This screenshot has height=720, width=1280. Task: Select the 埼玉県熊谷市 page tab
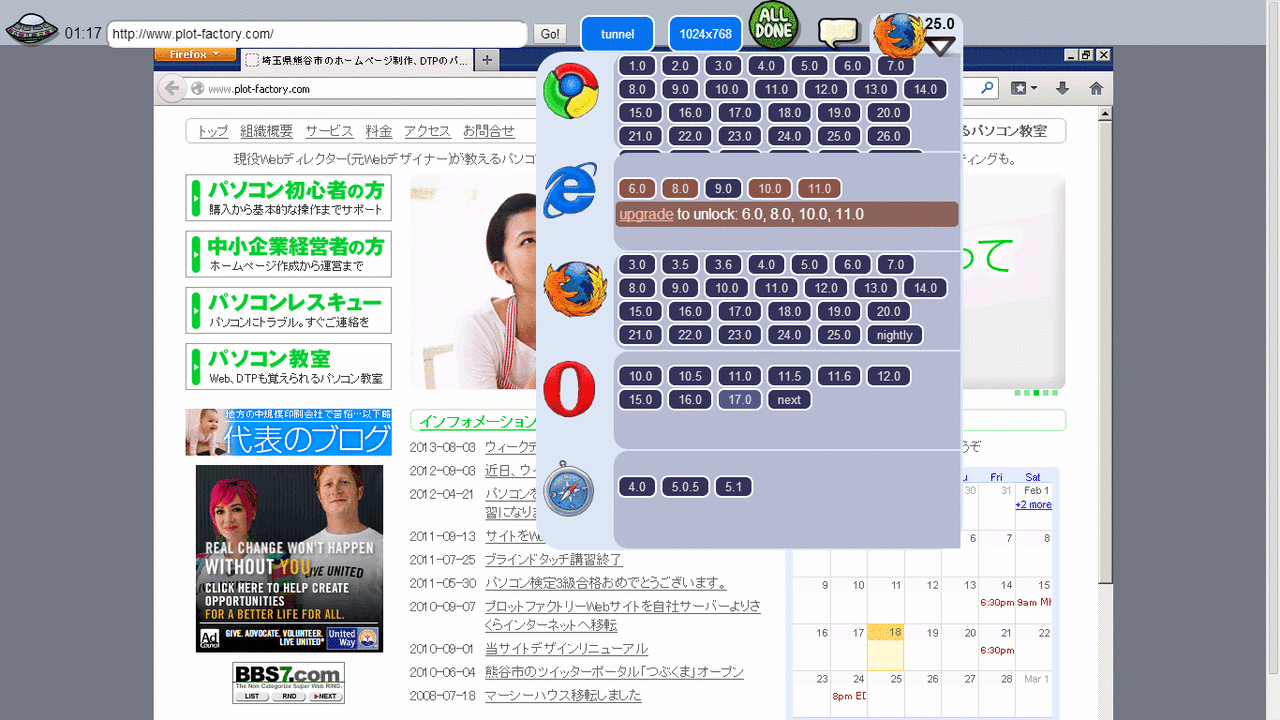[356, 61]
